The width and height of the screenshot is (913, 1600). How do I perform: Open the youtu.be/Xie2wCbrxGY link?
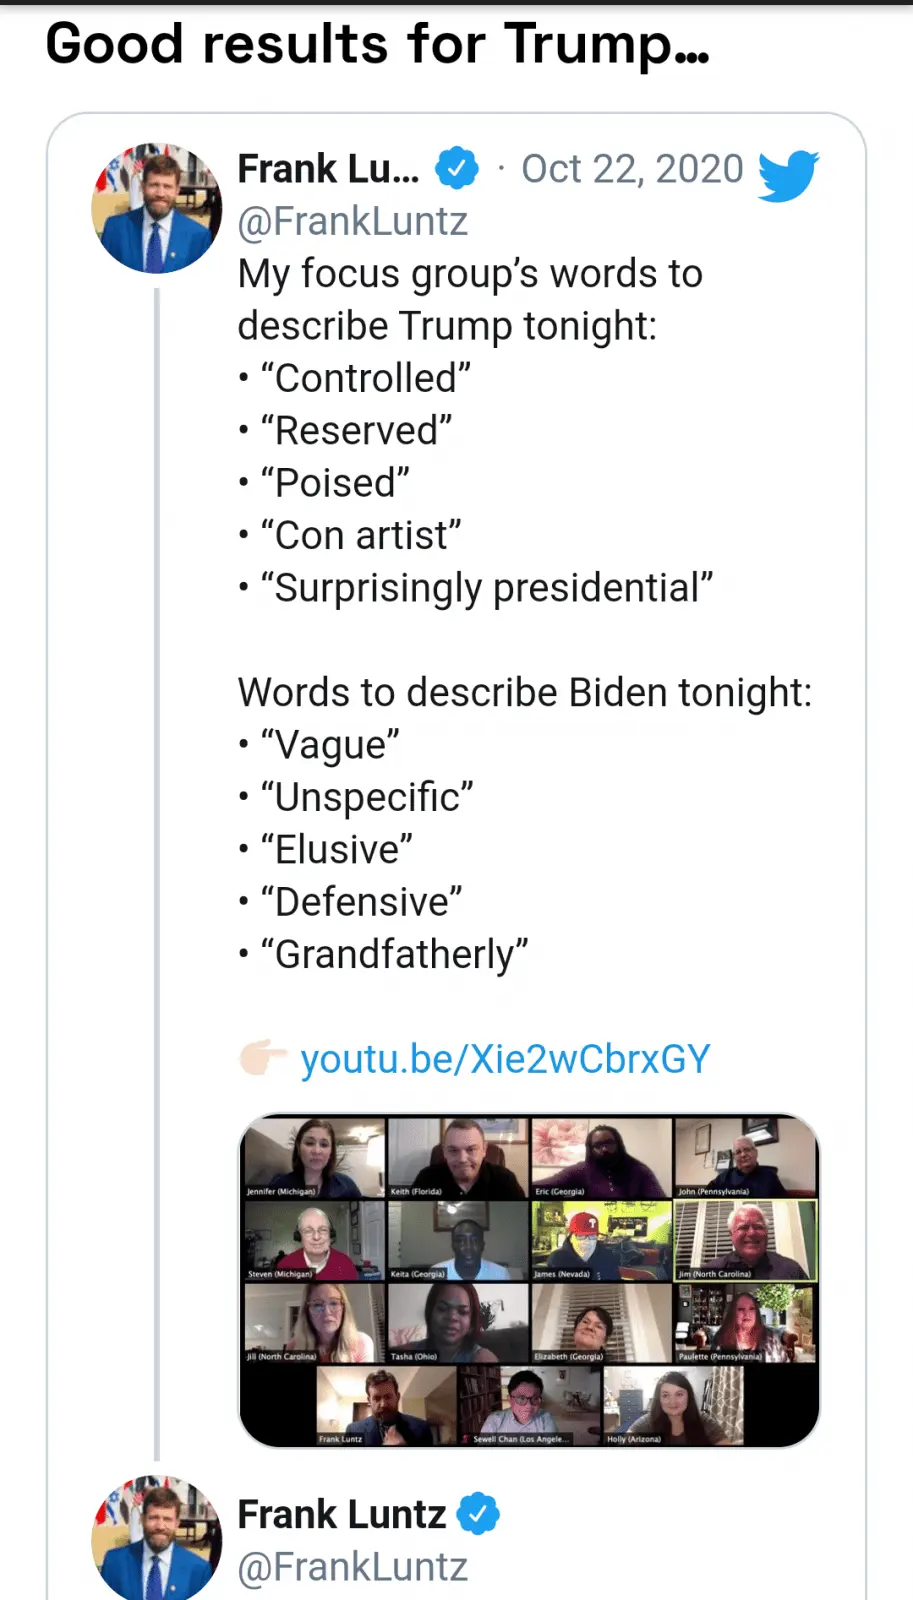(x=505, y=1059)
